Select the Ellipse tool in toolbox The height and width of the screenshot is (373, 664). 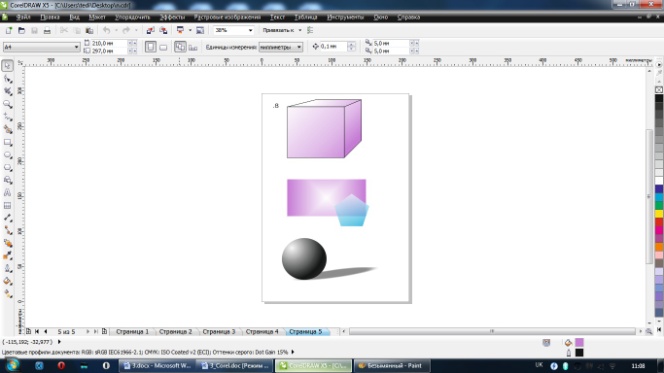(8, 155)
